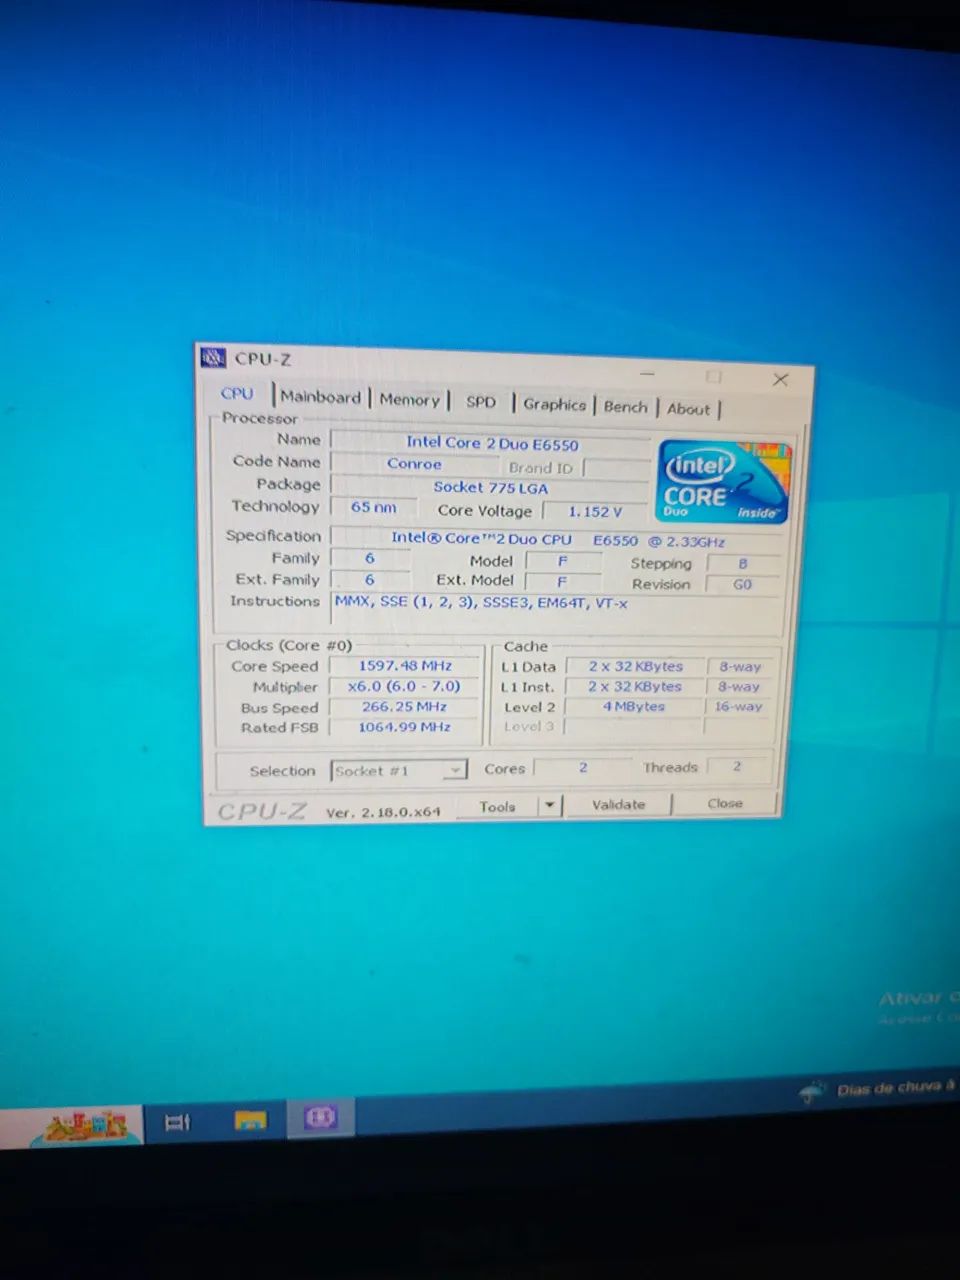Click the Code Name value Conroe

point(414,464)
